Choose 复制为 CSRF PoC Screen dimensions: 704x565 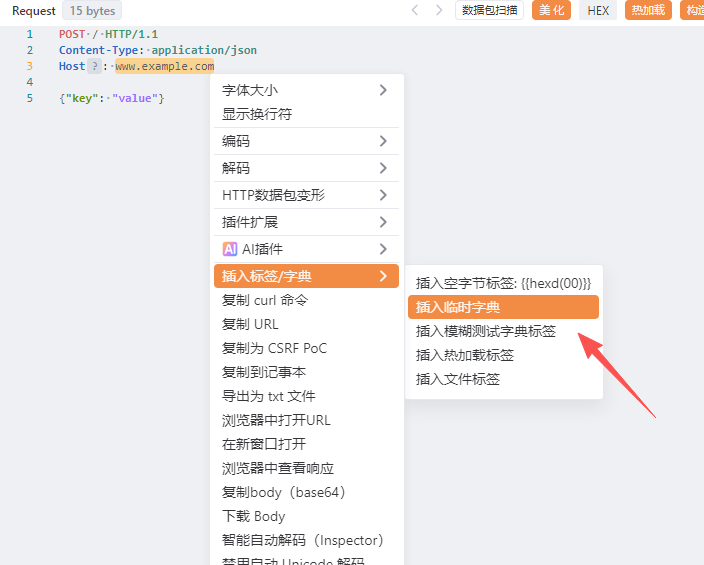point(307,348)
